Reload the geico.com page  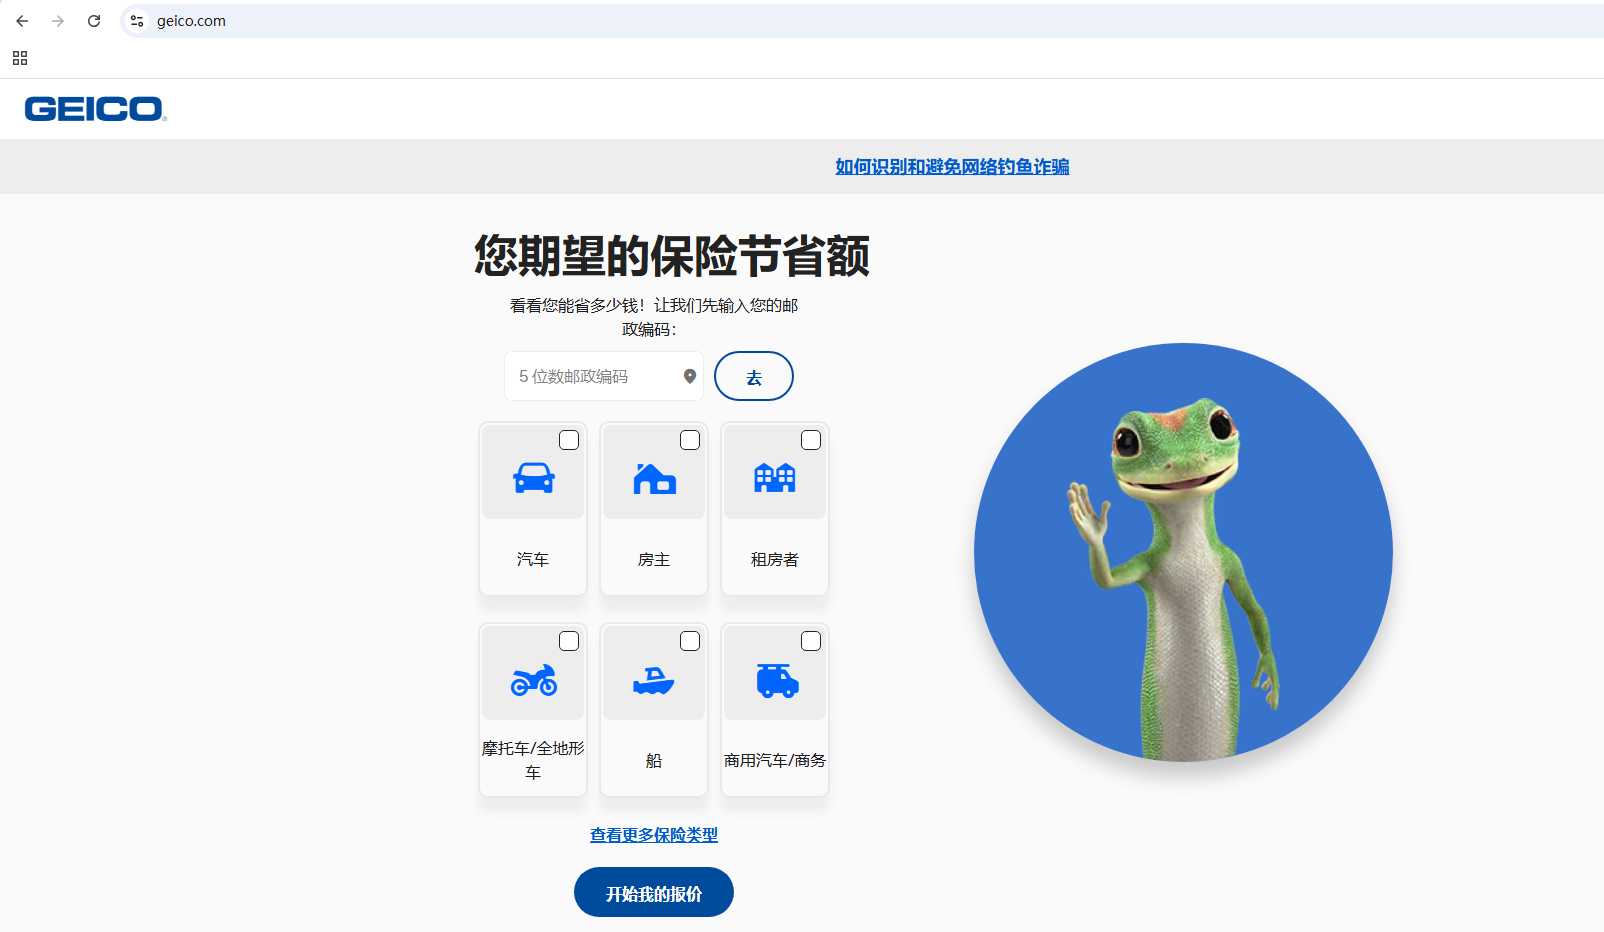tap(94, 21)
